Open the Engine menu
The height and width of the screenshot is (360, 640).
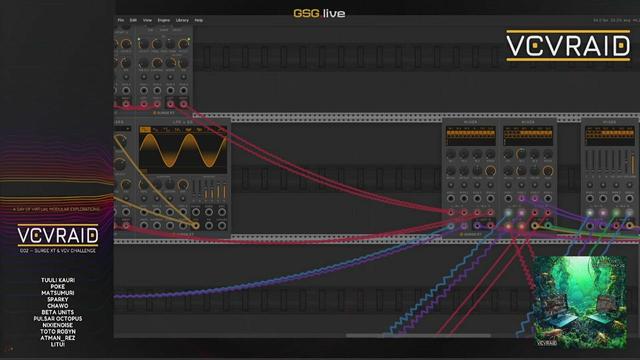[x=164, y=20]
